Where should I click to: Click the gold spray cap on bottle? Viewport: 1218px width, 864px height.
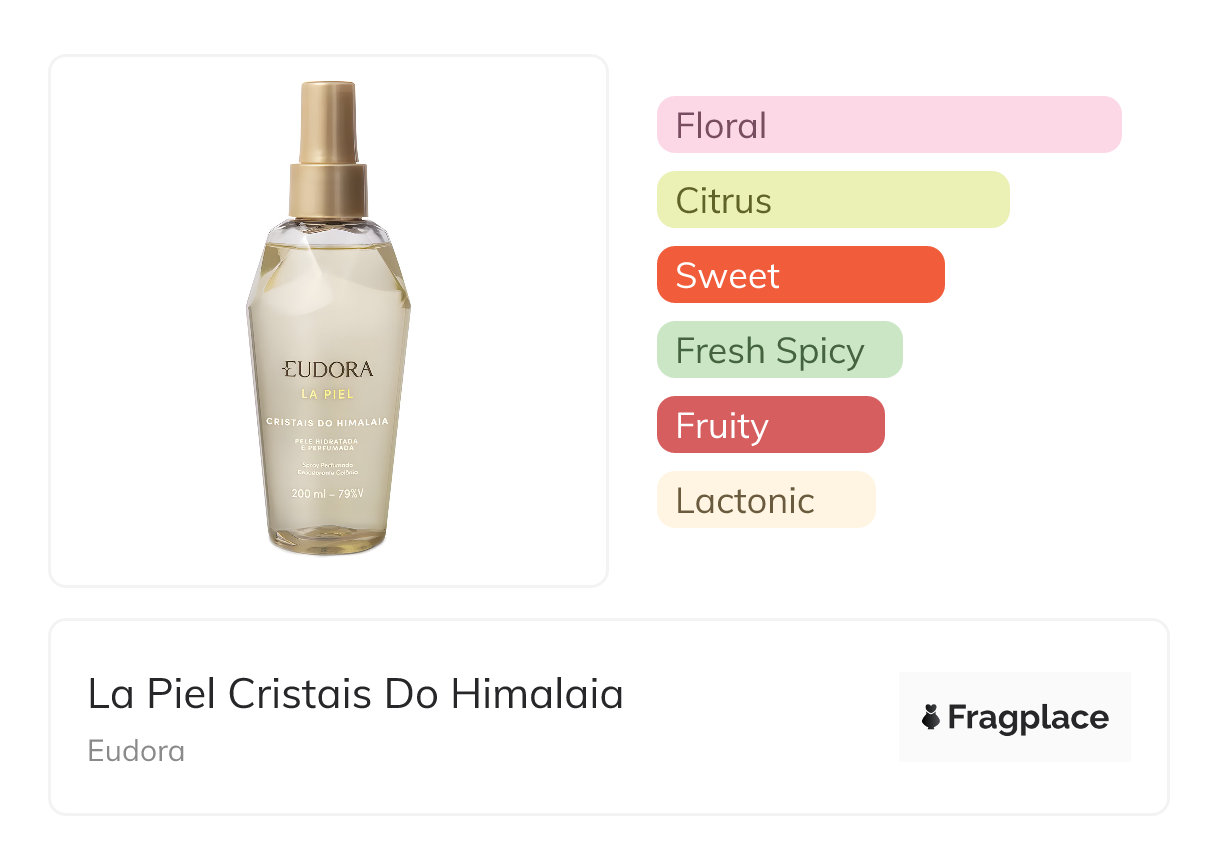(328, 120)
